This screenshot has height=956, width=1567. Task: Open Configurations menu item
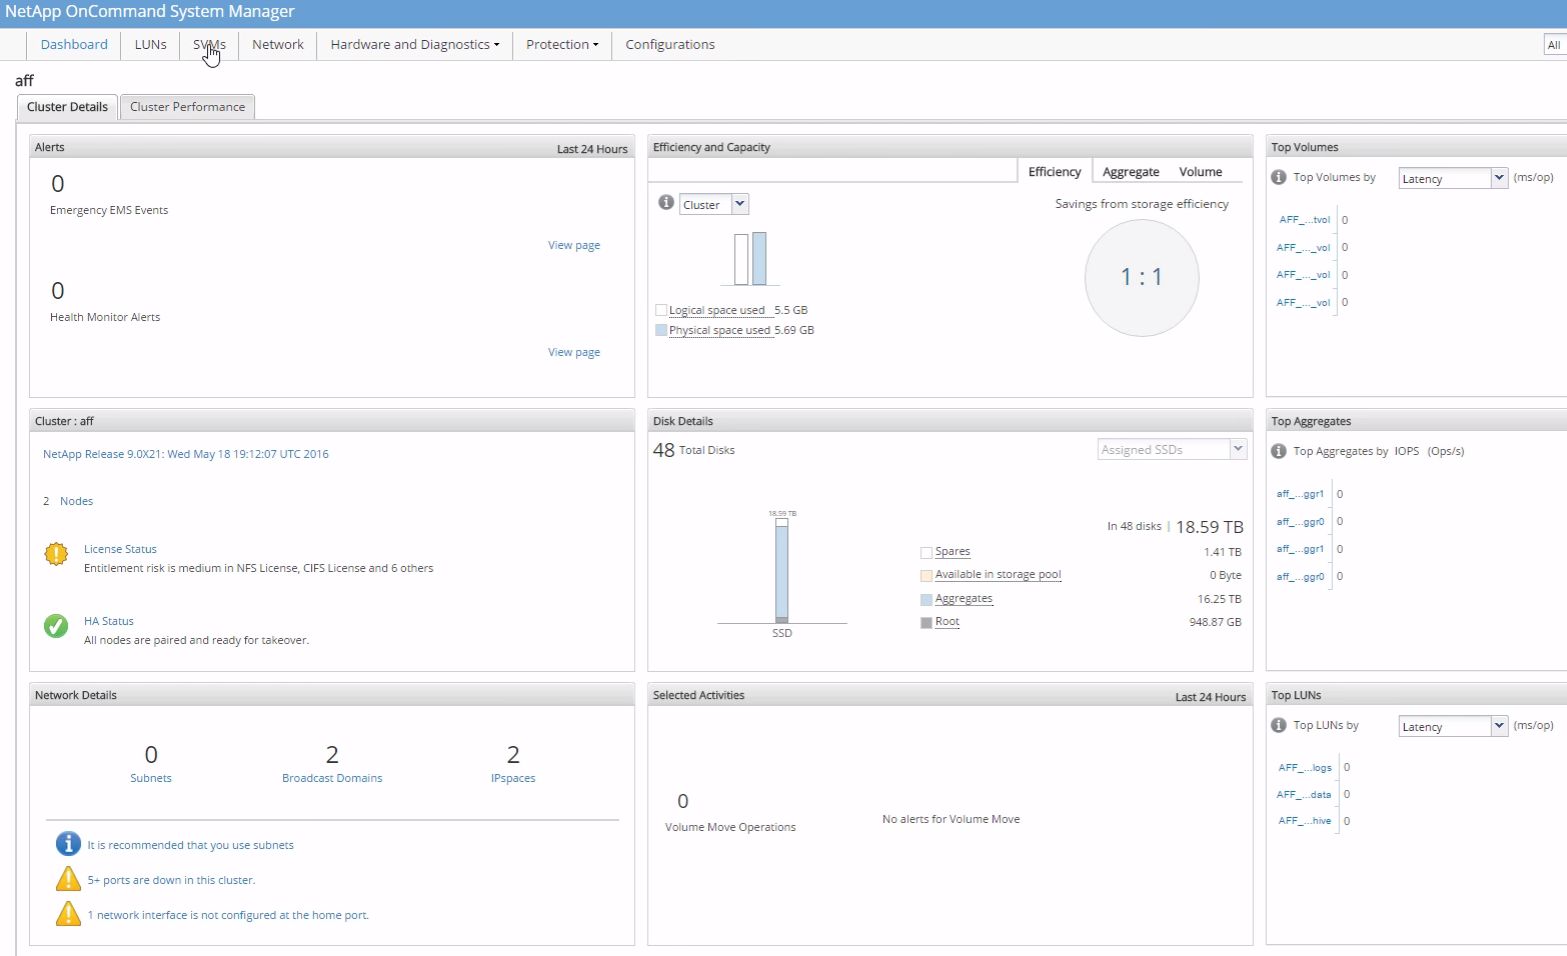670,45
